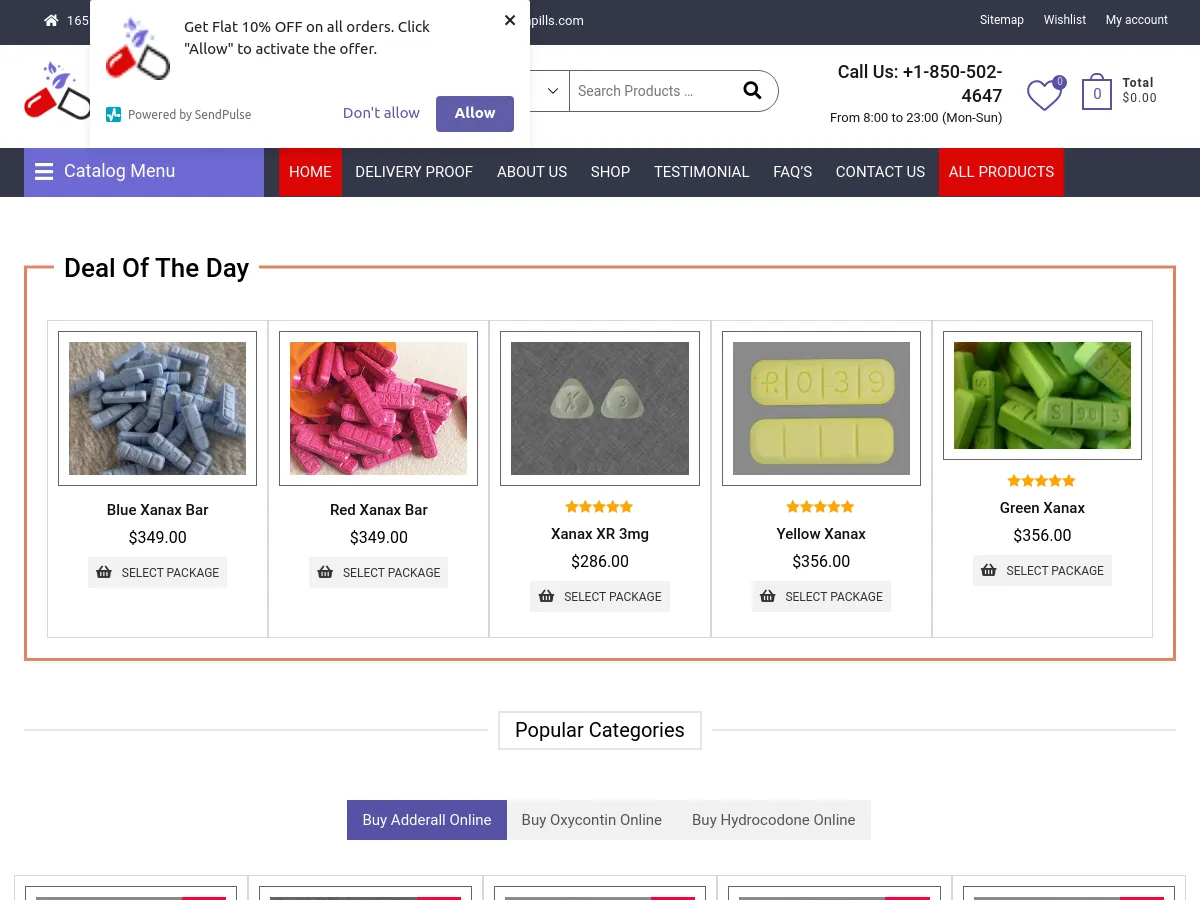Choose Don't allow in the notification popup

[x=381, y=113]
